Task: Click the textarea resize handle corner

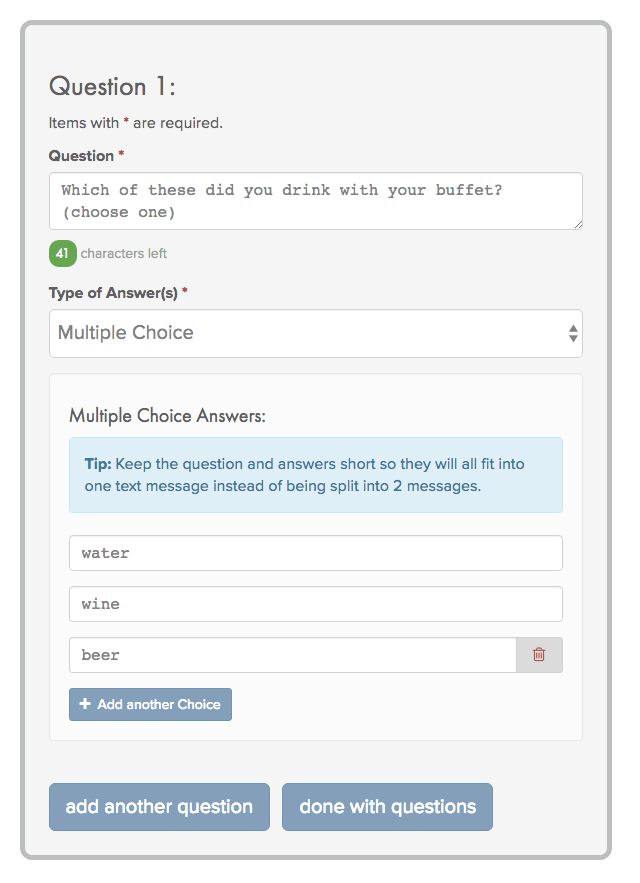Action: click(578, 224)
